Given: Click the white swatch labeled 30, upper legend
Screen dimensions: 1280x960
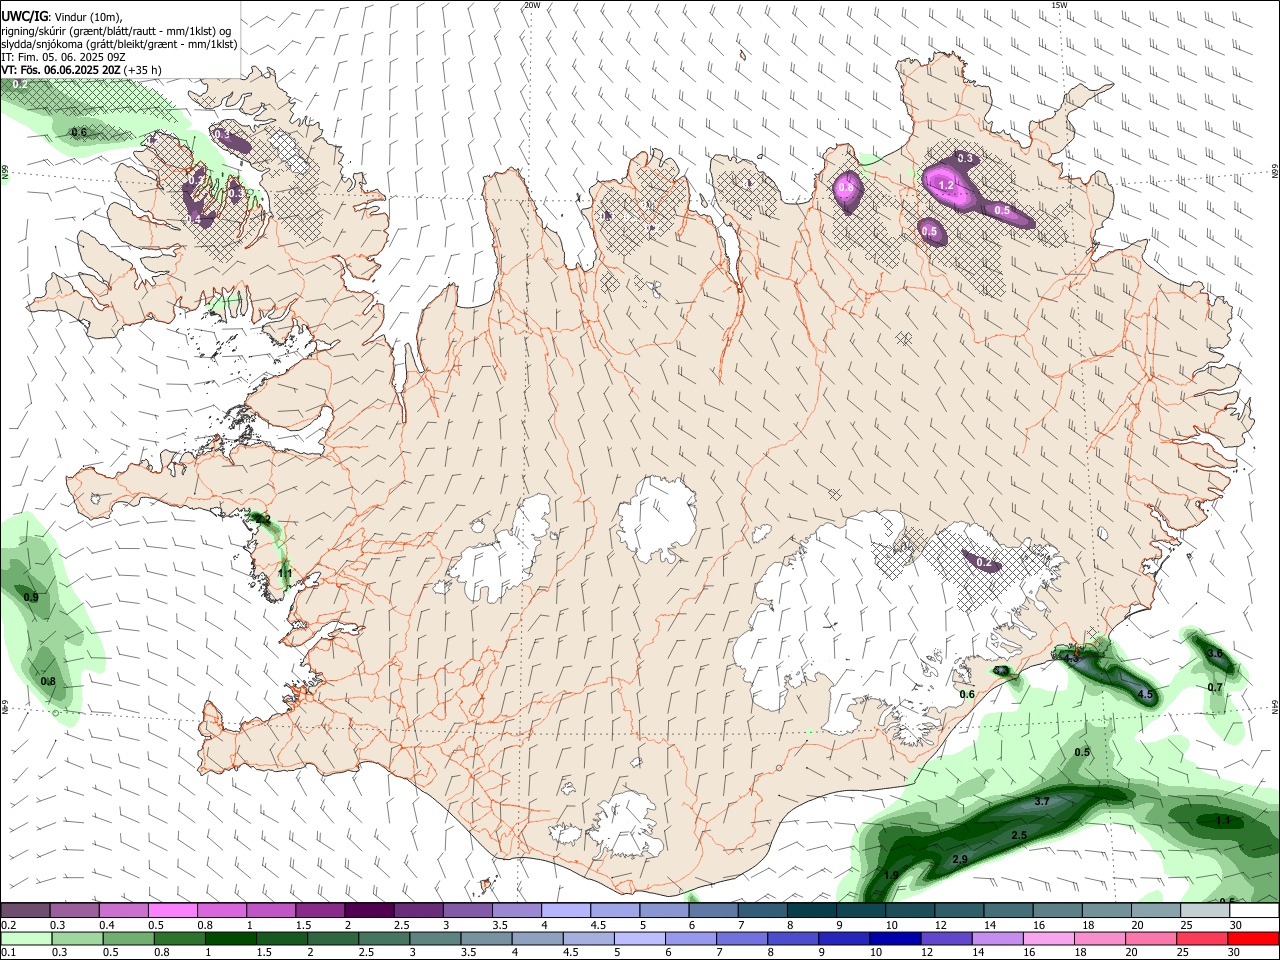Looking at the screenshot, I should click(x=1254, y=910).
